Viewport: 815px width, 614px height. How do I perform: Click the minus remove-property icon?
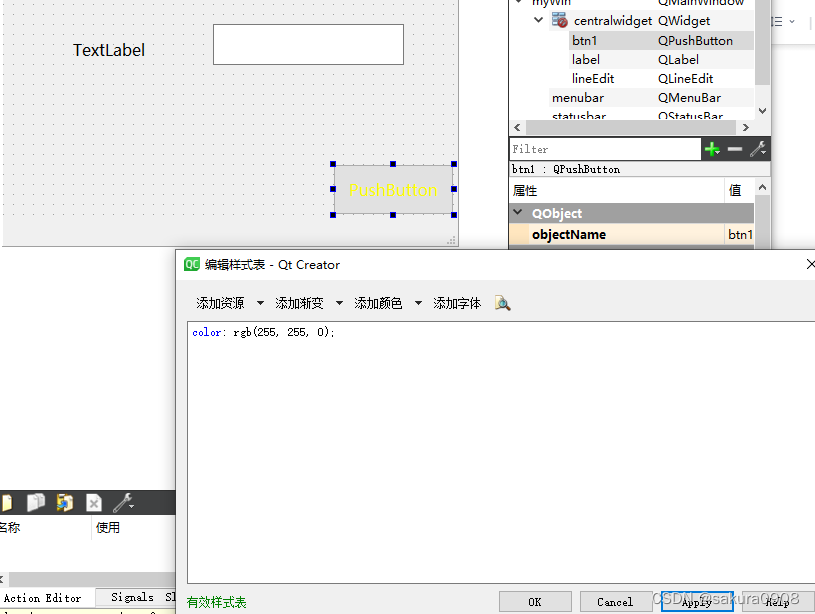coord(734,150)
